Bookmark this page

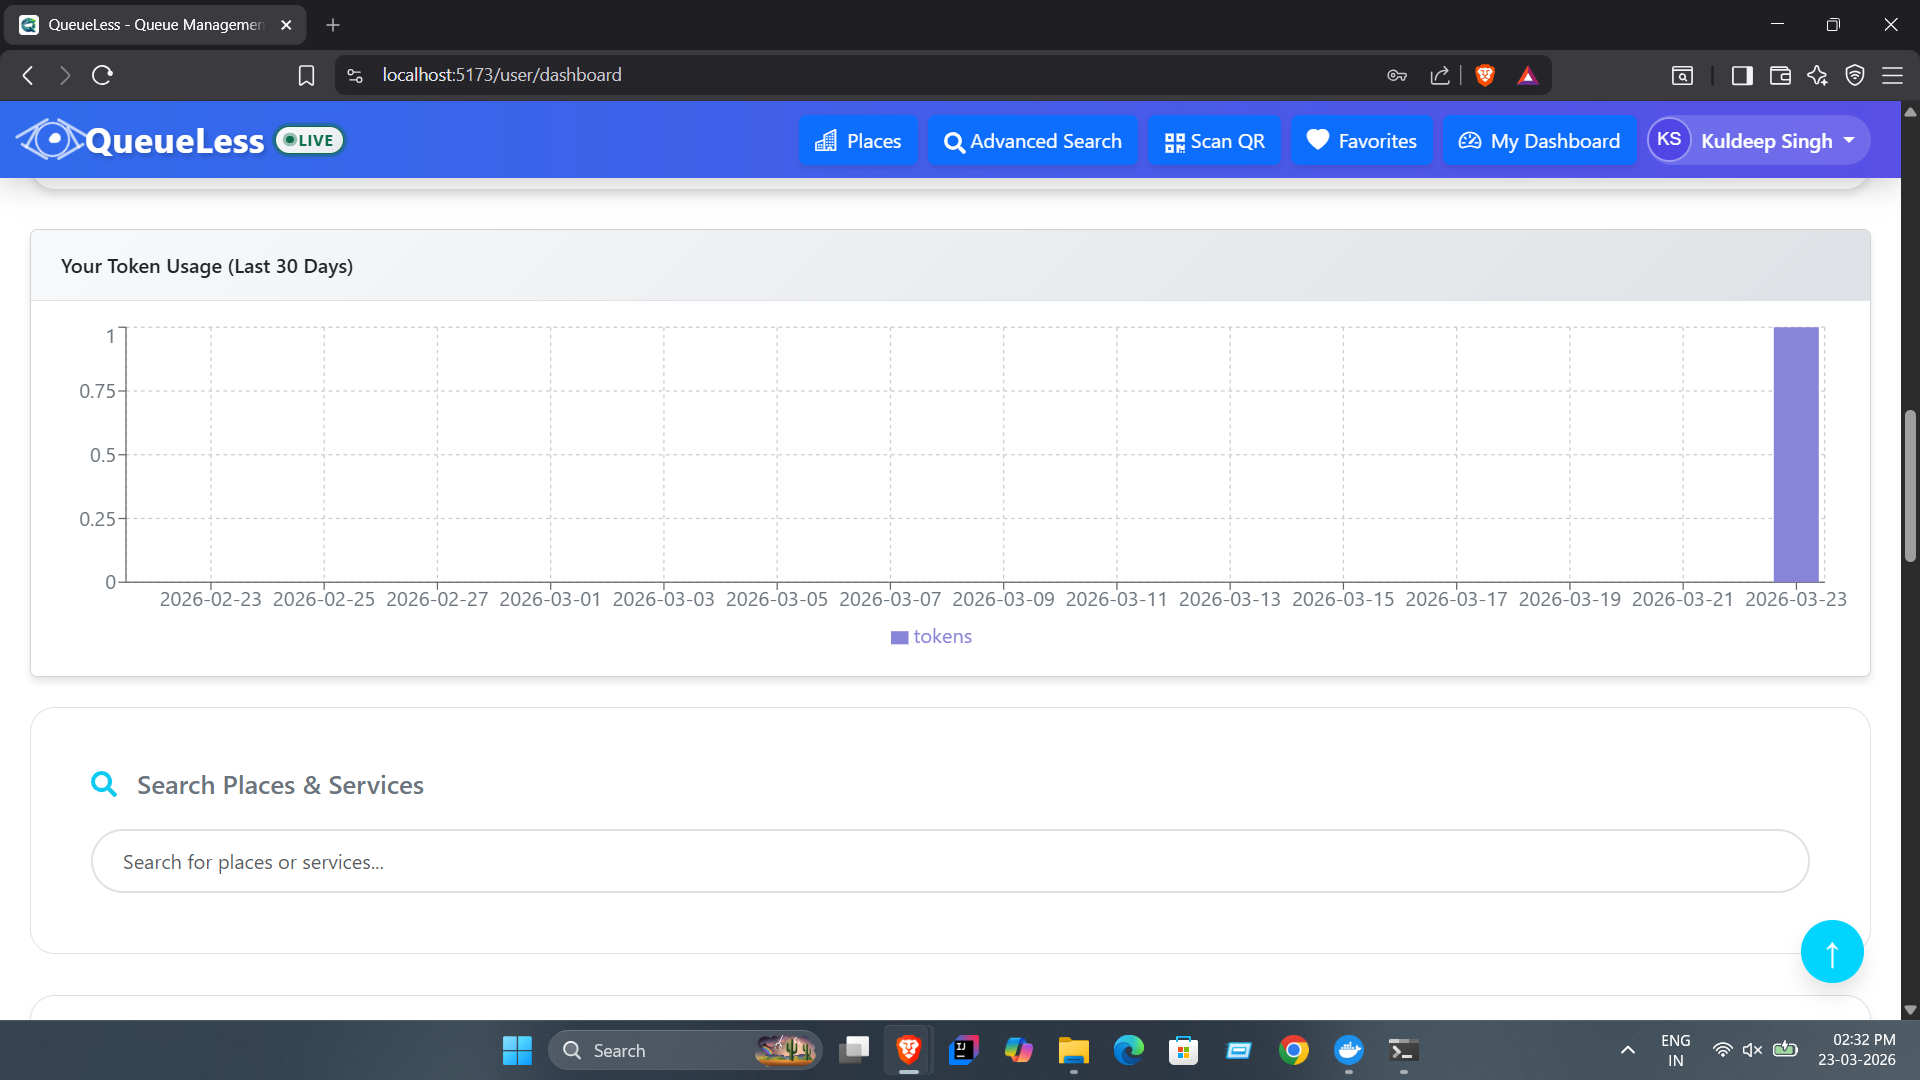pyautogui.click(x=306, y=75)
